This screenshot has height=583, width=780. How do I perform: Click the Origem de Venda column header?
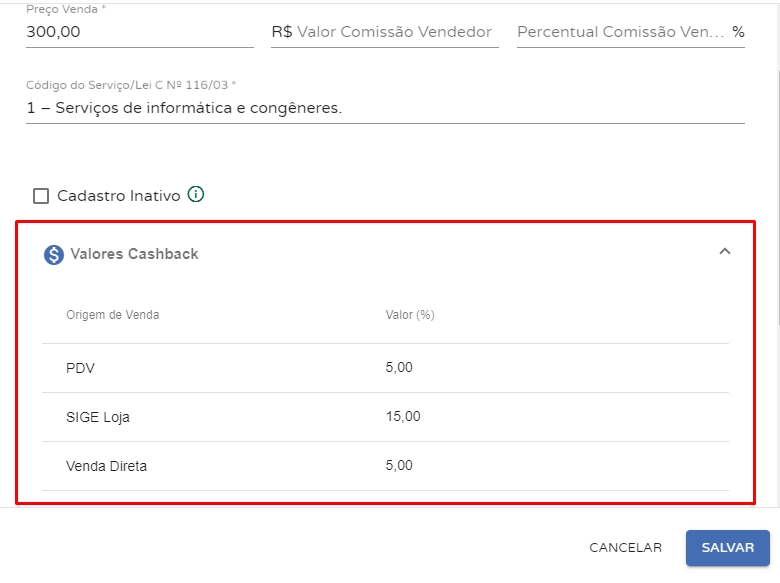(x=112, y=315)
